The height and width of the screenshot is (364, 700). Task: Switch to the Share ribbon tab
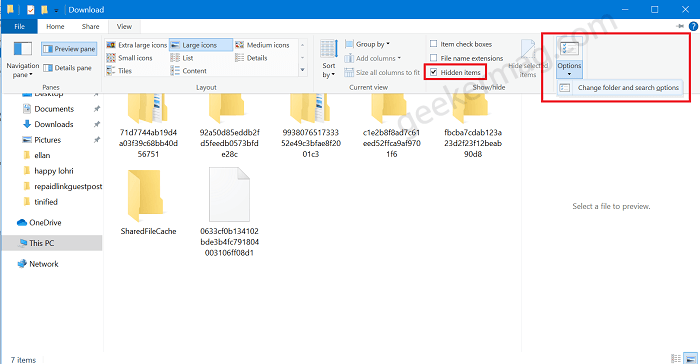[x=91, y=26]
